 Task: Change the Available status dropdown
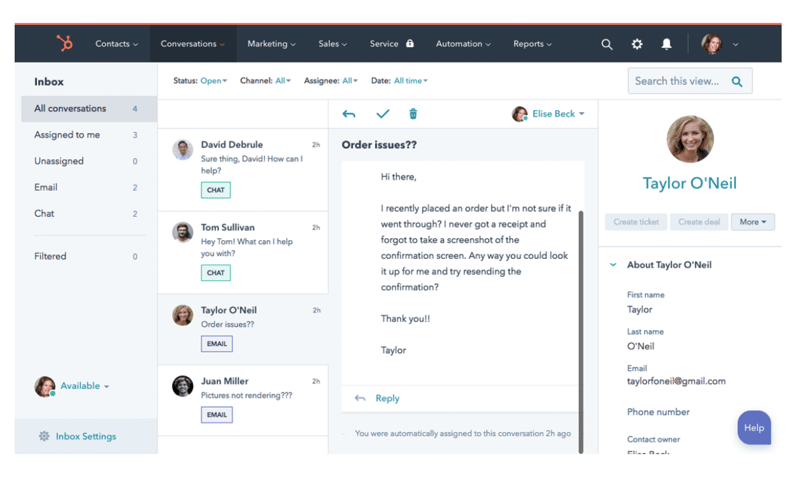[x=85, y=386]
